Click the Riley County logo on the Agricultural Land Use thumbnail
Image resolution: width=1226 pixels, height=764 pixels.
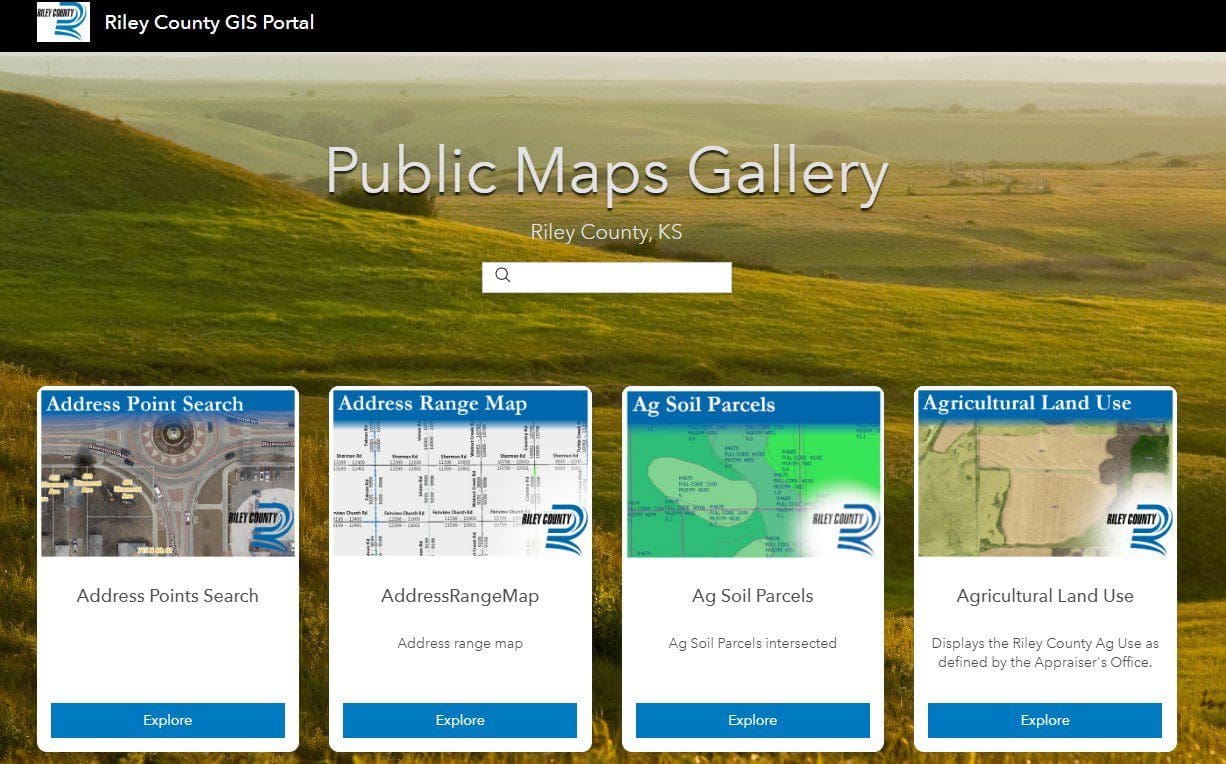1139,520
